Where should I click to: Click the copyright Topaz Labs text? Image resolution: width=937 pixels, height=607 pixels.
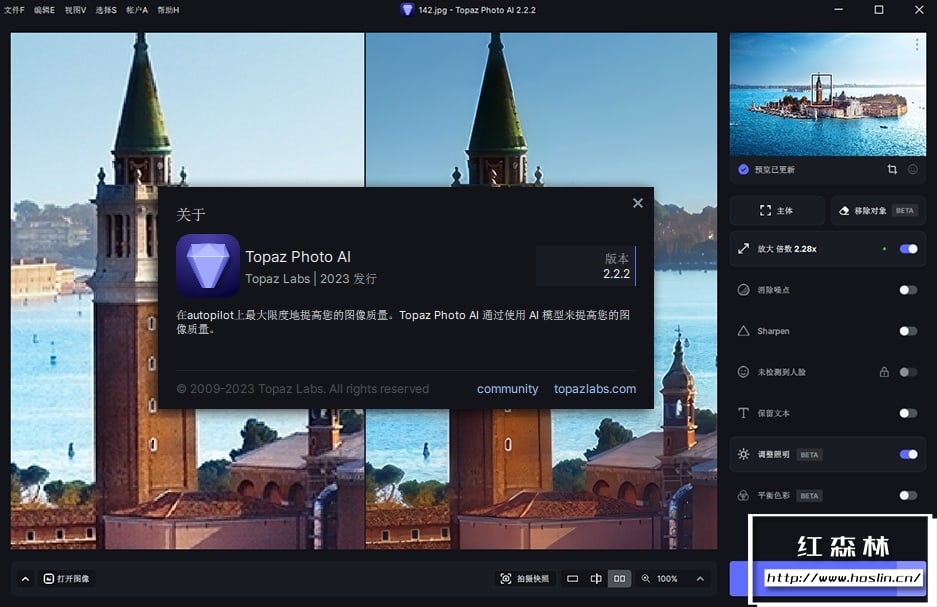click(303, 389)
